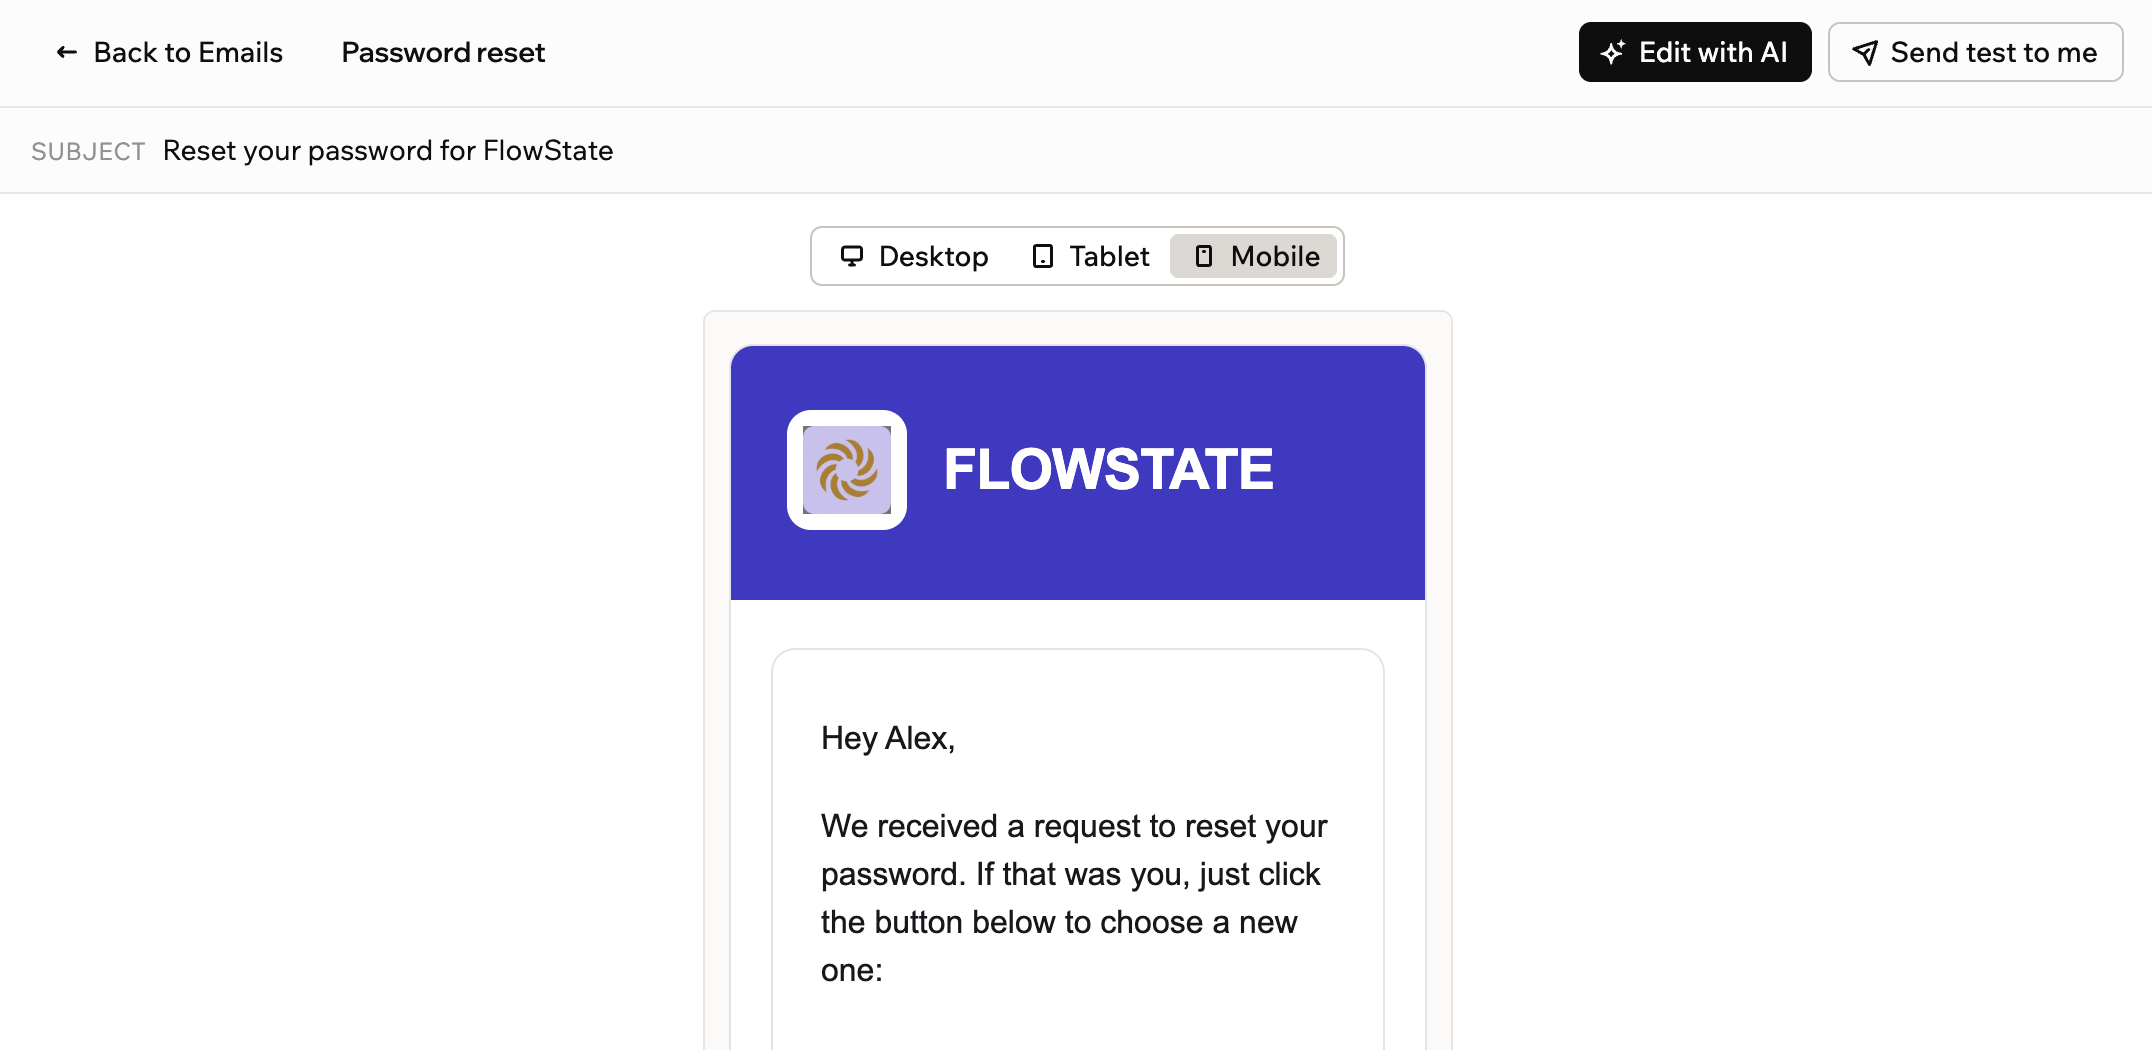Click the FlowState swirl logo
The image size is (2152, 1050).
(x=847, y=470)
